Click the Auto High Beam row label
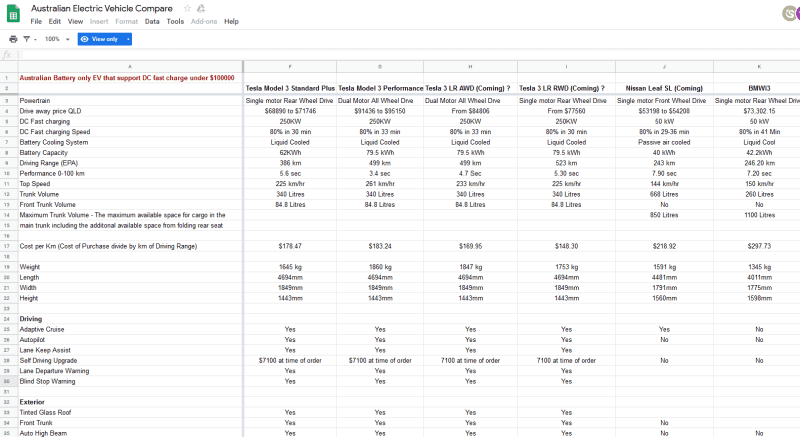The height and width of the screenshot is (437, 800). click(43, 433)
